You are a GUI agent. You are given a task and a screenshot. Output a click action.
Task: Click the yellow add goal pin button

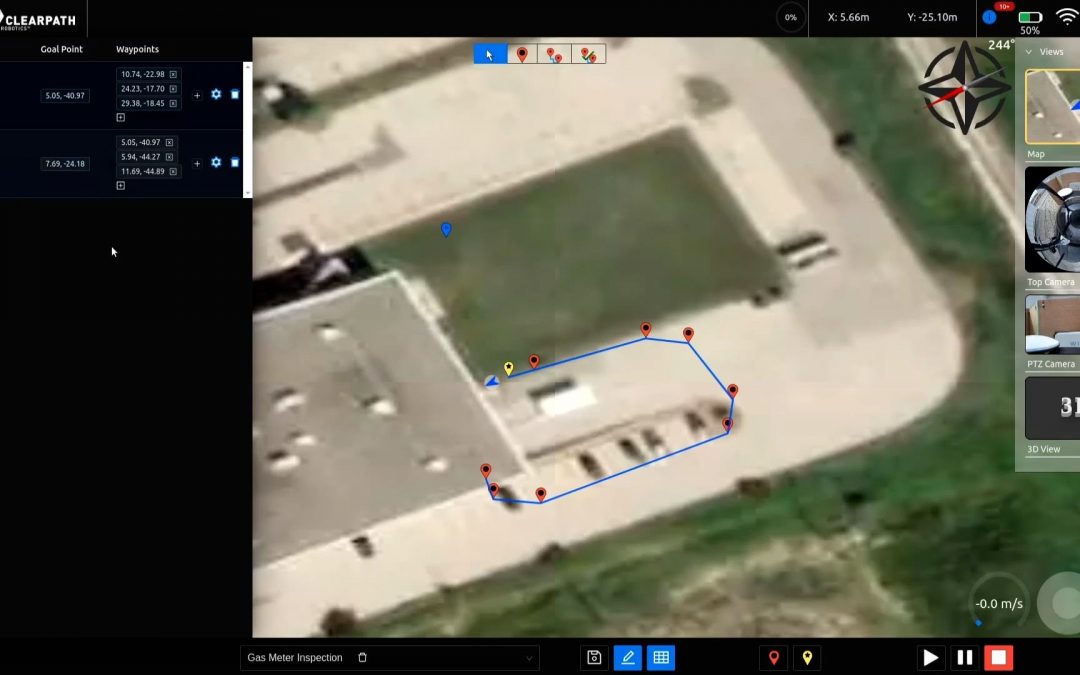tap(806, 658)
